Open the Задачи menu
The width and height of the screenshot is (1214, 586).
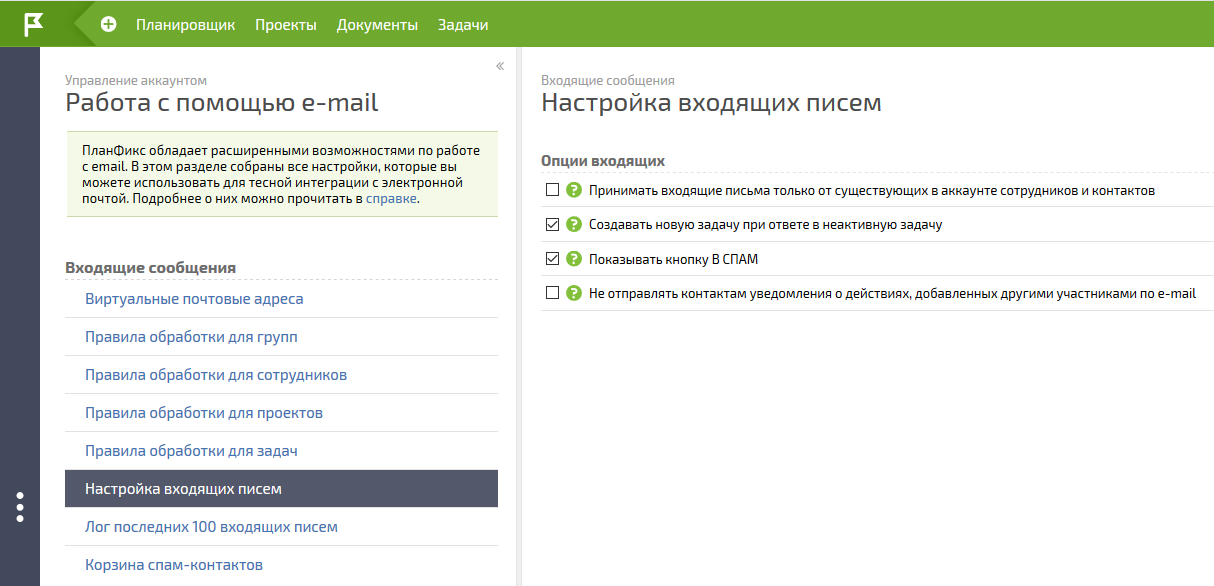coord(463,25)
